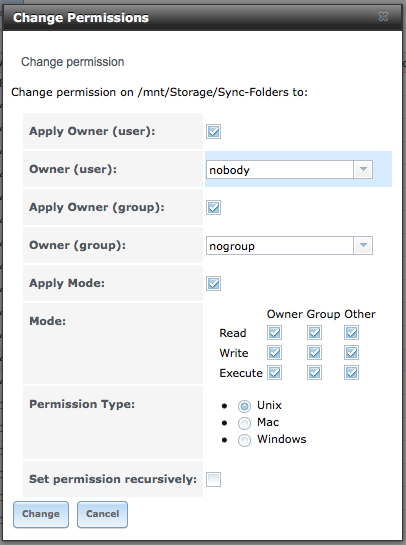Disable Other Write permission
The image size is (406, 545).
(x=351, y=353)
